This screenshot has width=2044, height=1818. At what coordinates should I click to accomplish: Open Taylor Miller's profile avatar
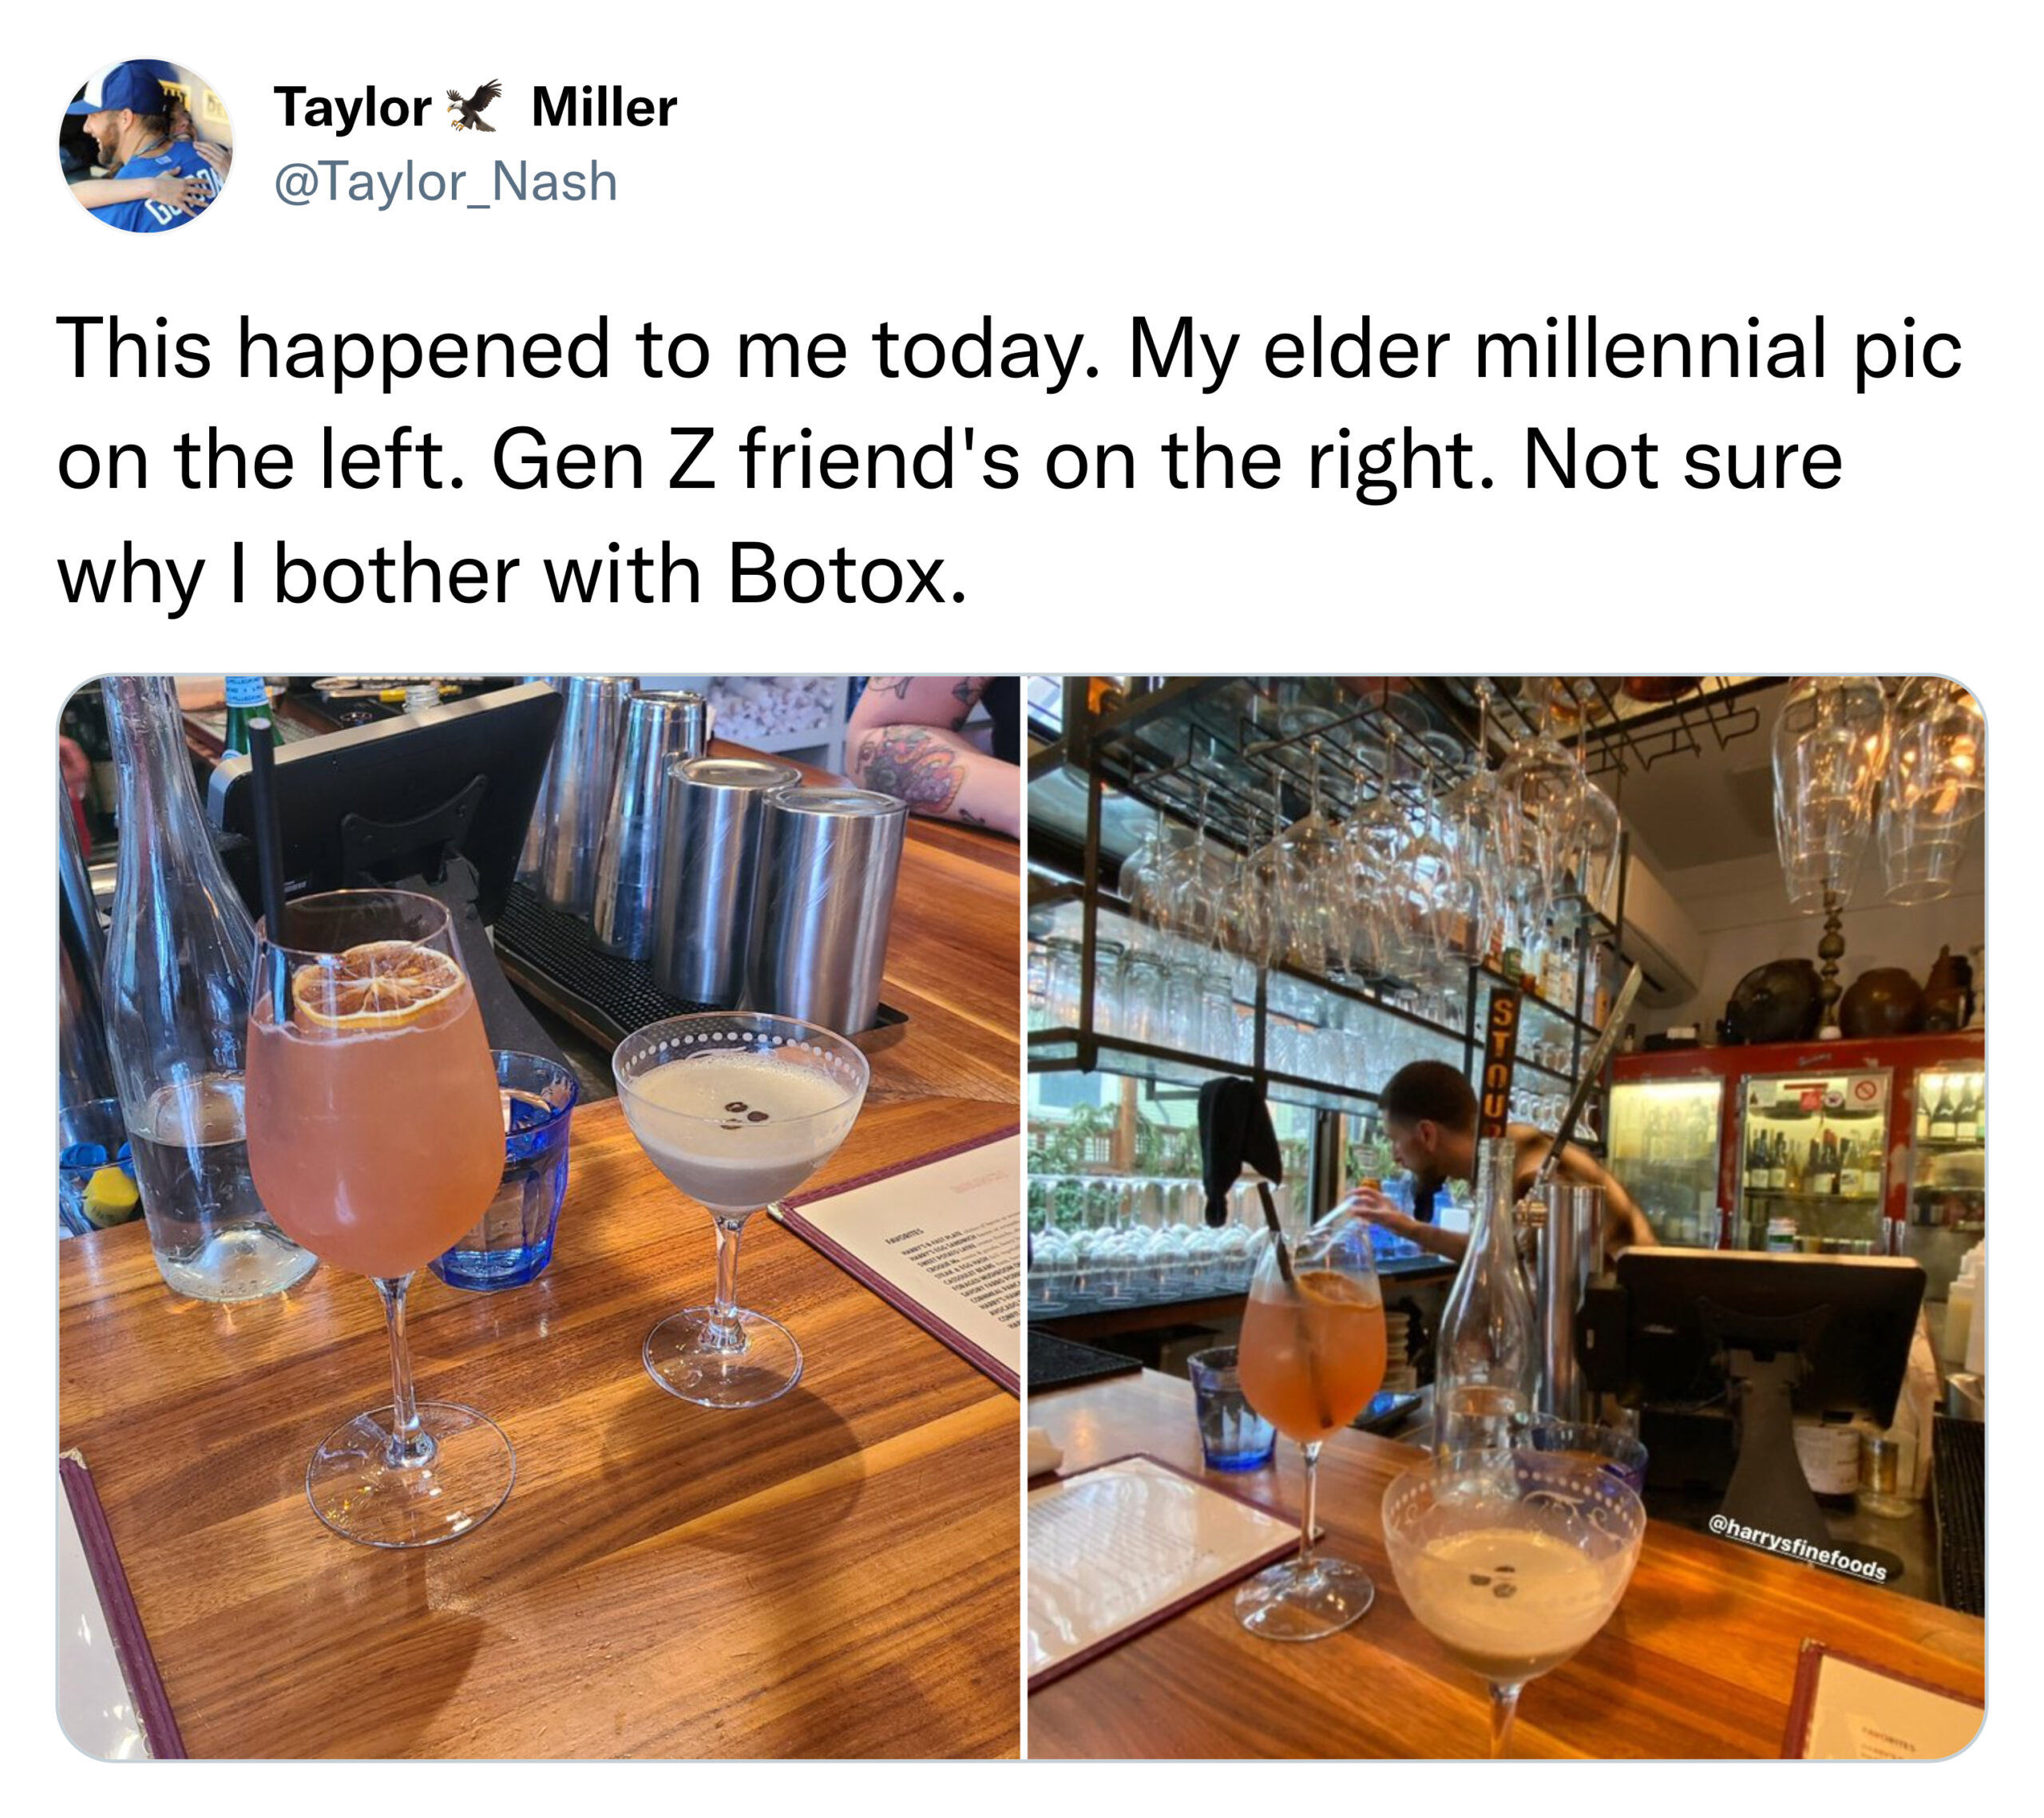[x=146, y=146]
